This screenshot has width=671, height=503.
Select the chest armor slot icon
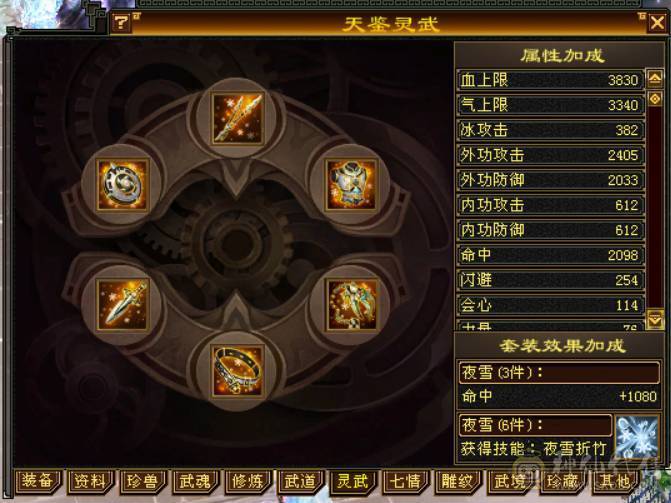click(x=351, y=185)
